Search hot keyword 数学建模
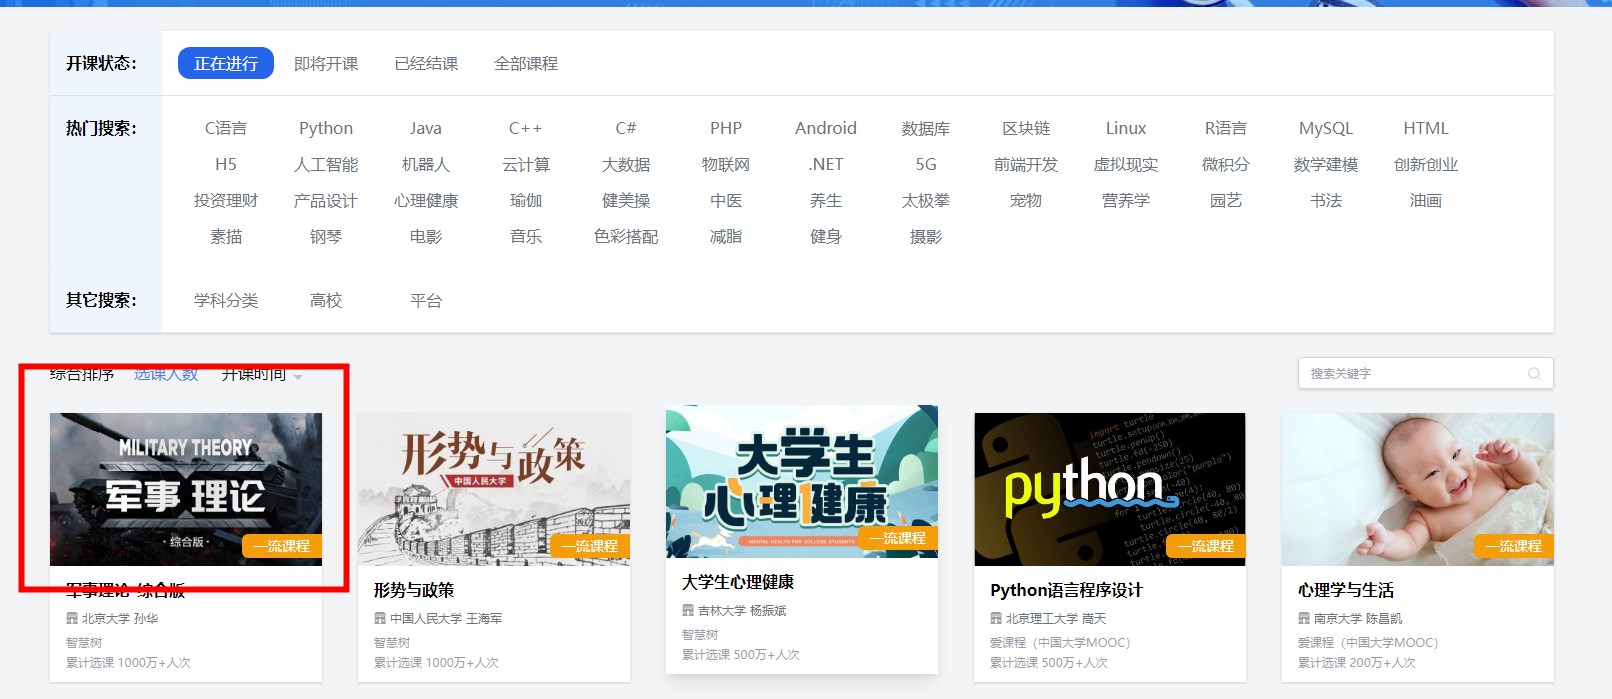 1326,164
